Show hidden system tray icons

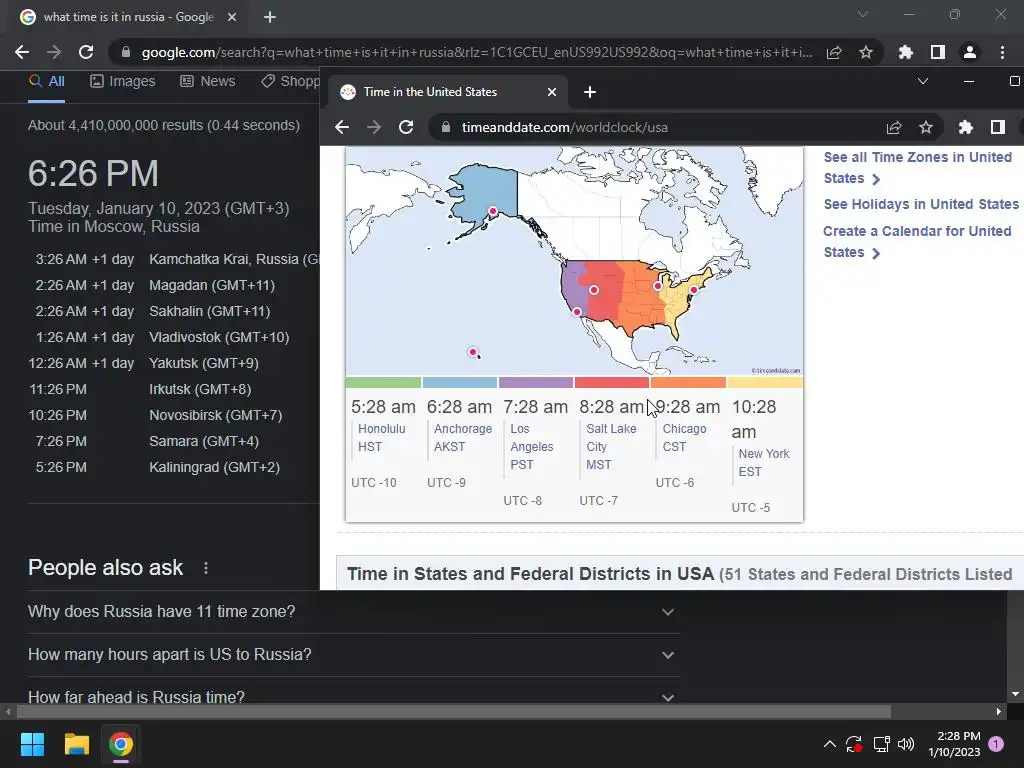(829, 744)
